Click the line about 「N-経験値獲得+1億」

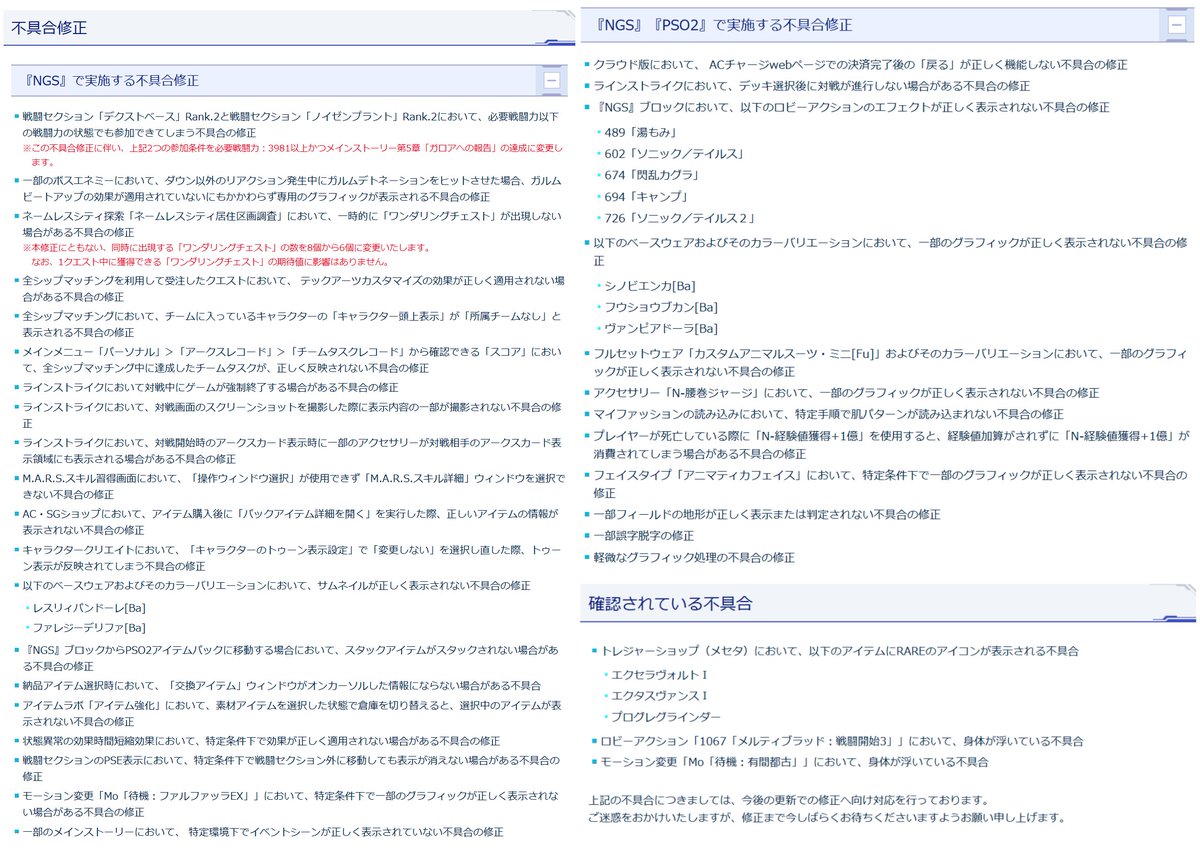click(892, 443)
